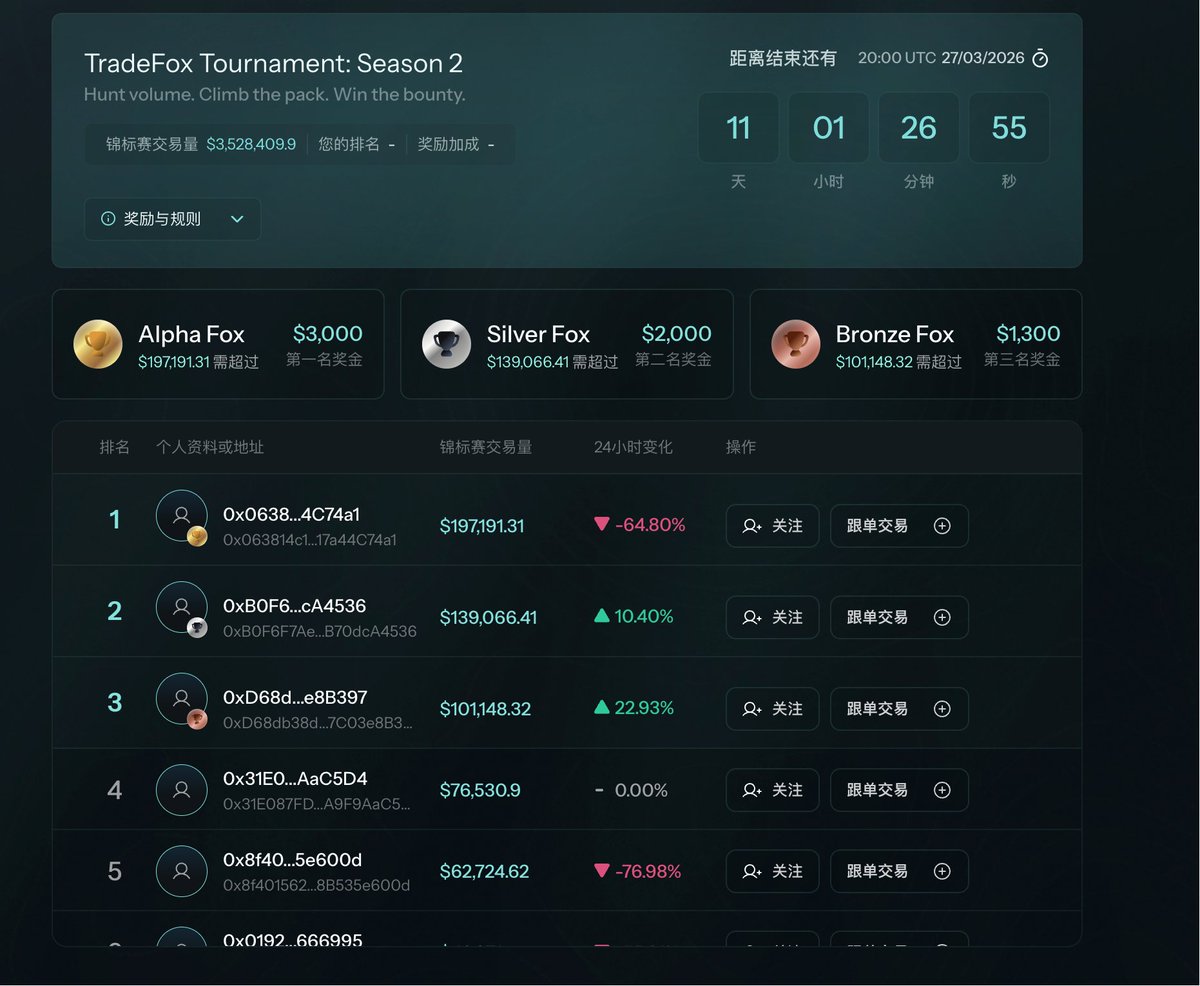Click the hours countdown box showing 01
Screen dimensions: 1200x986
coord(828,128)
